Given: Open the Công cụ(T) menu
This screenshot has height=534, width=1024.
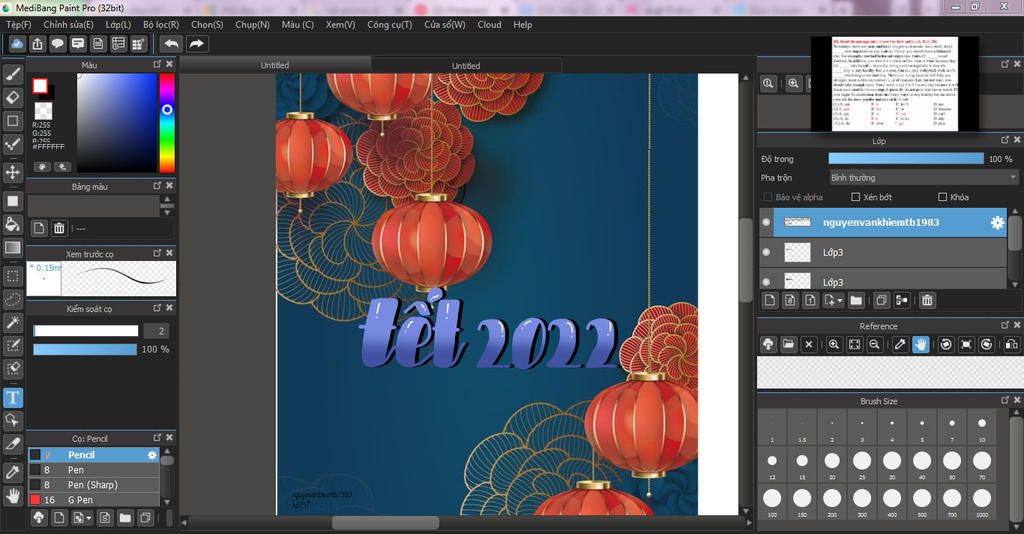Looking at the screenshot, I should click(x=389, y=24).
